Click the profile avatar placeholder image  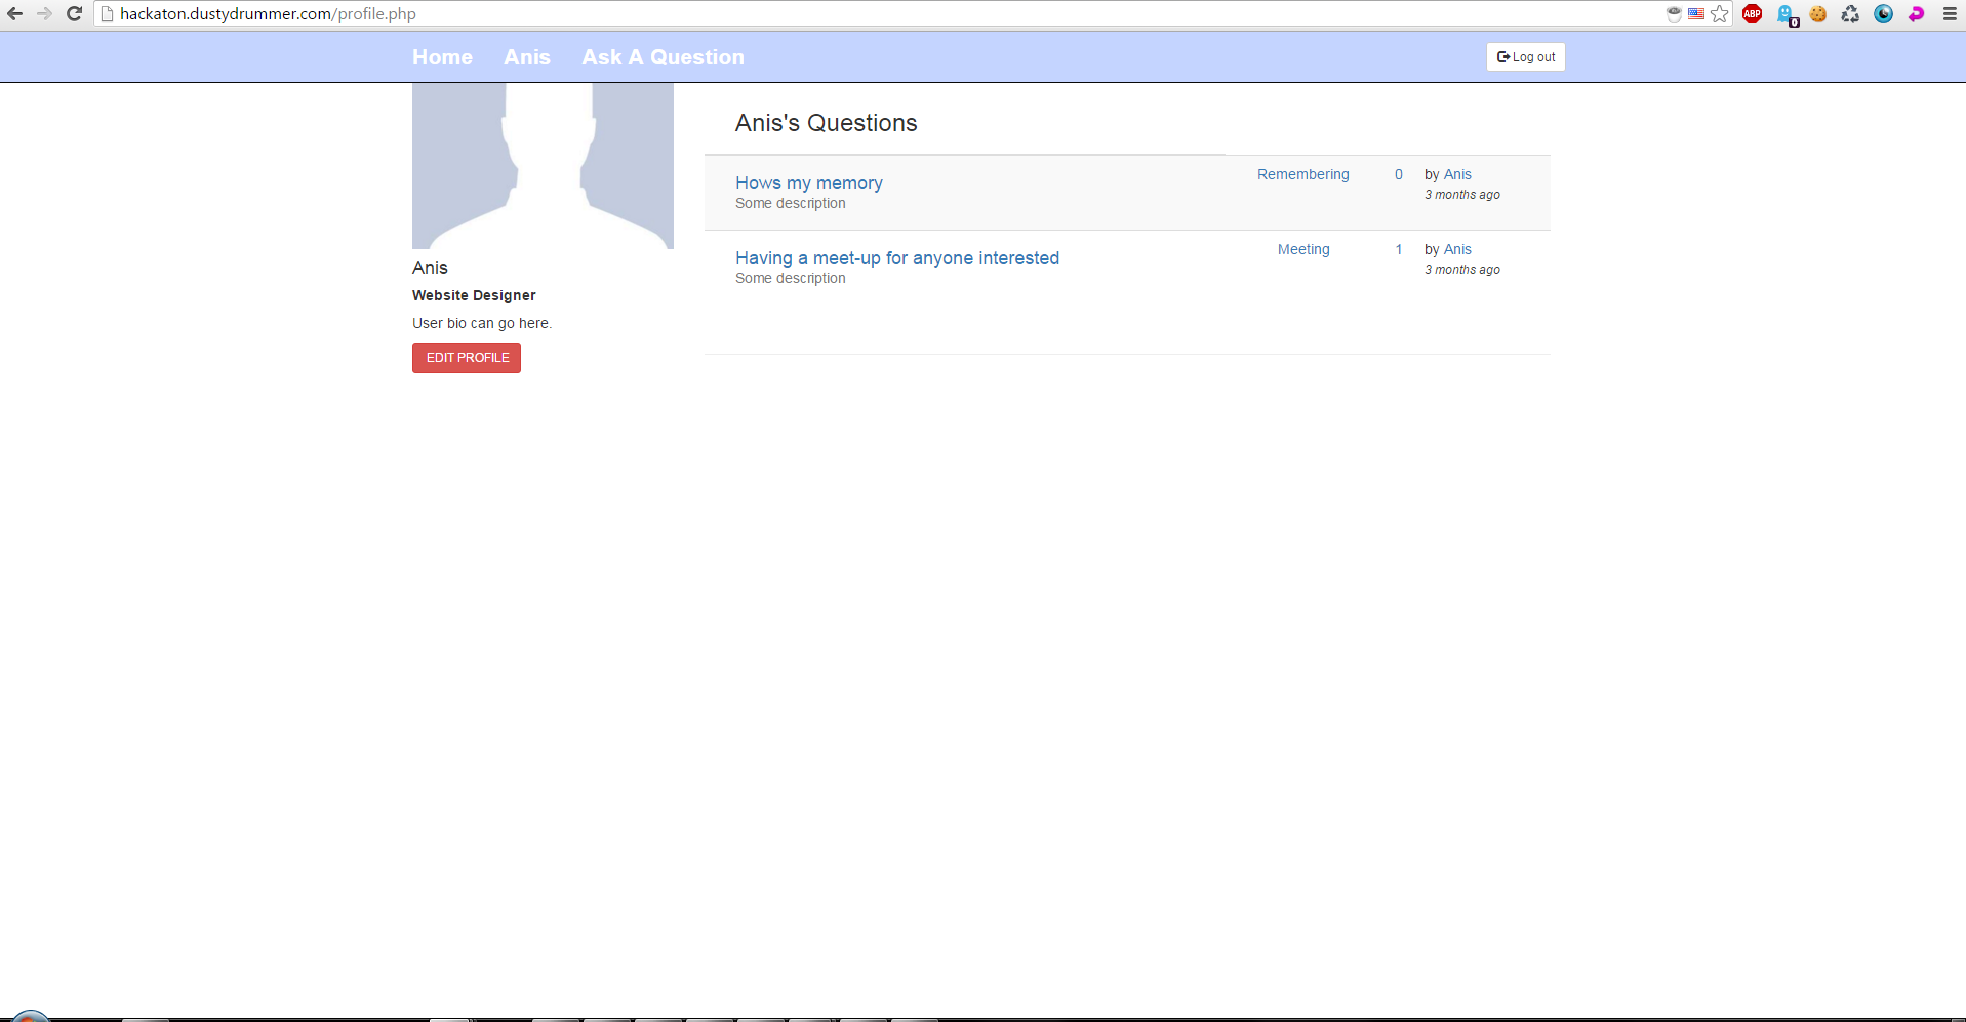[x=543, y=166]
